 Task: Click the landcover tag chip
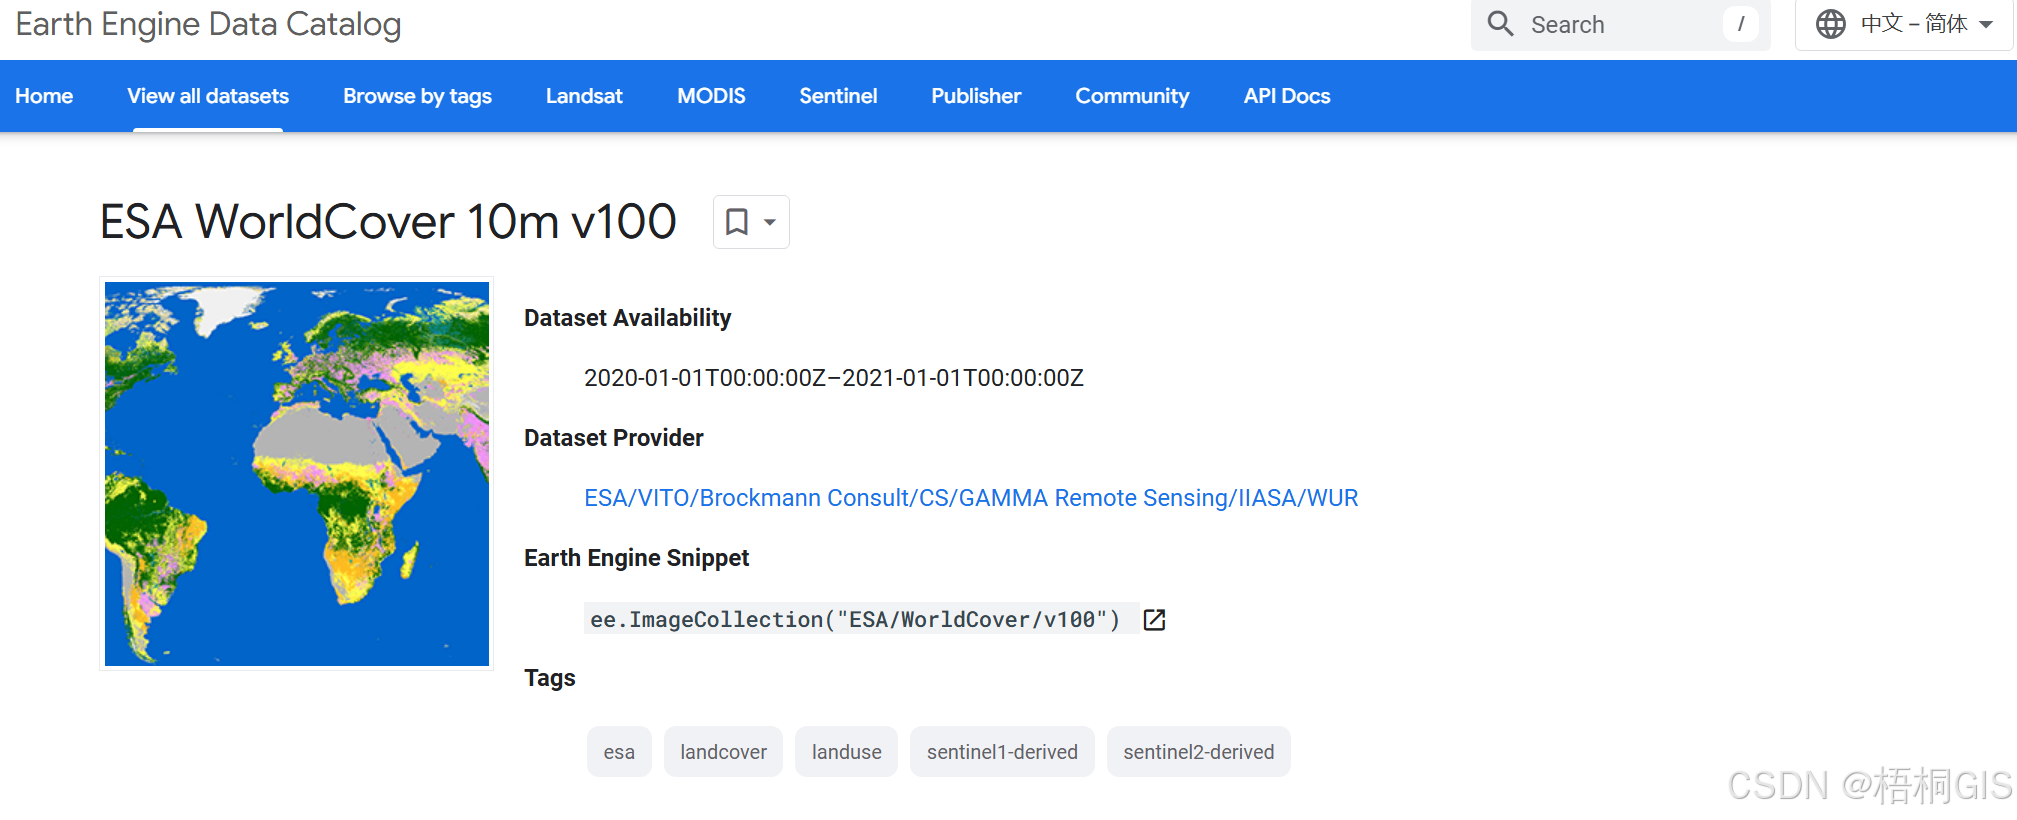(x=723, y=752)
